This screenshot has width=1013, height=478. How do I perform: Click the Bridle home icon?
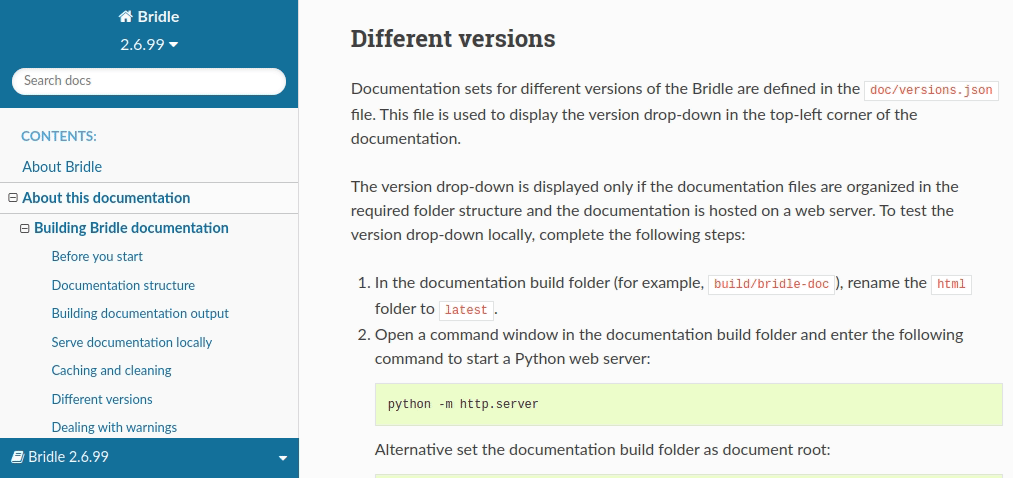click(x=125, y=17)
